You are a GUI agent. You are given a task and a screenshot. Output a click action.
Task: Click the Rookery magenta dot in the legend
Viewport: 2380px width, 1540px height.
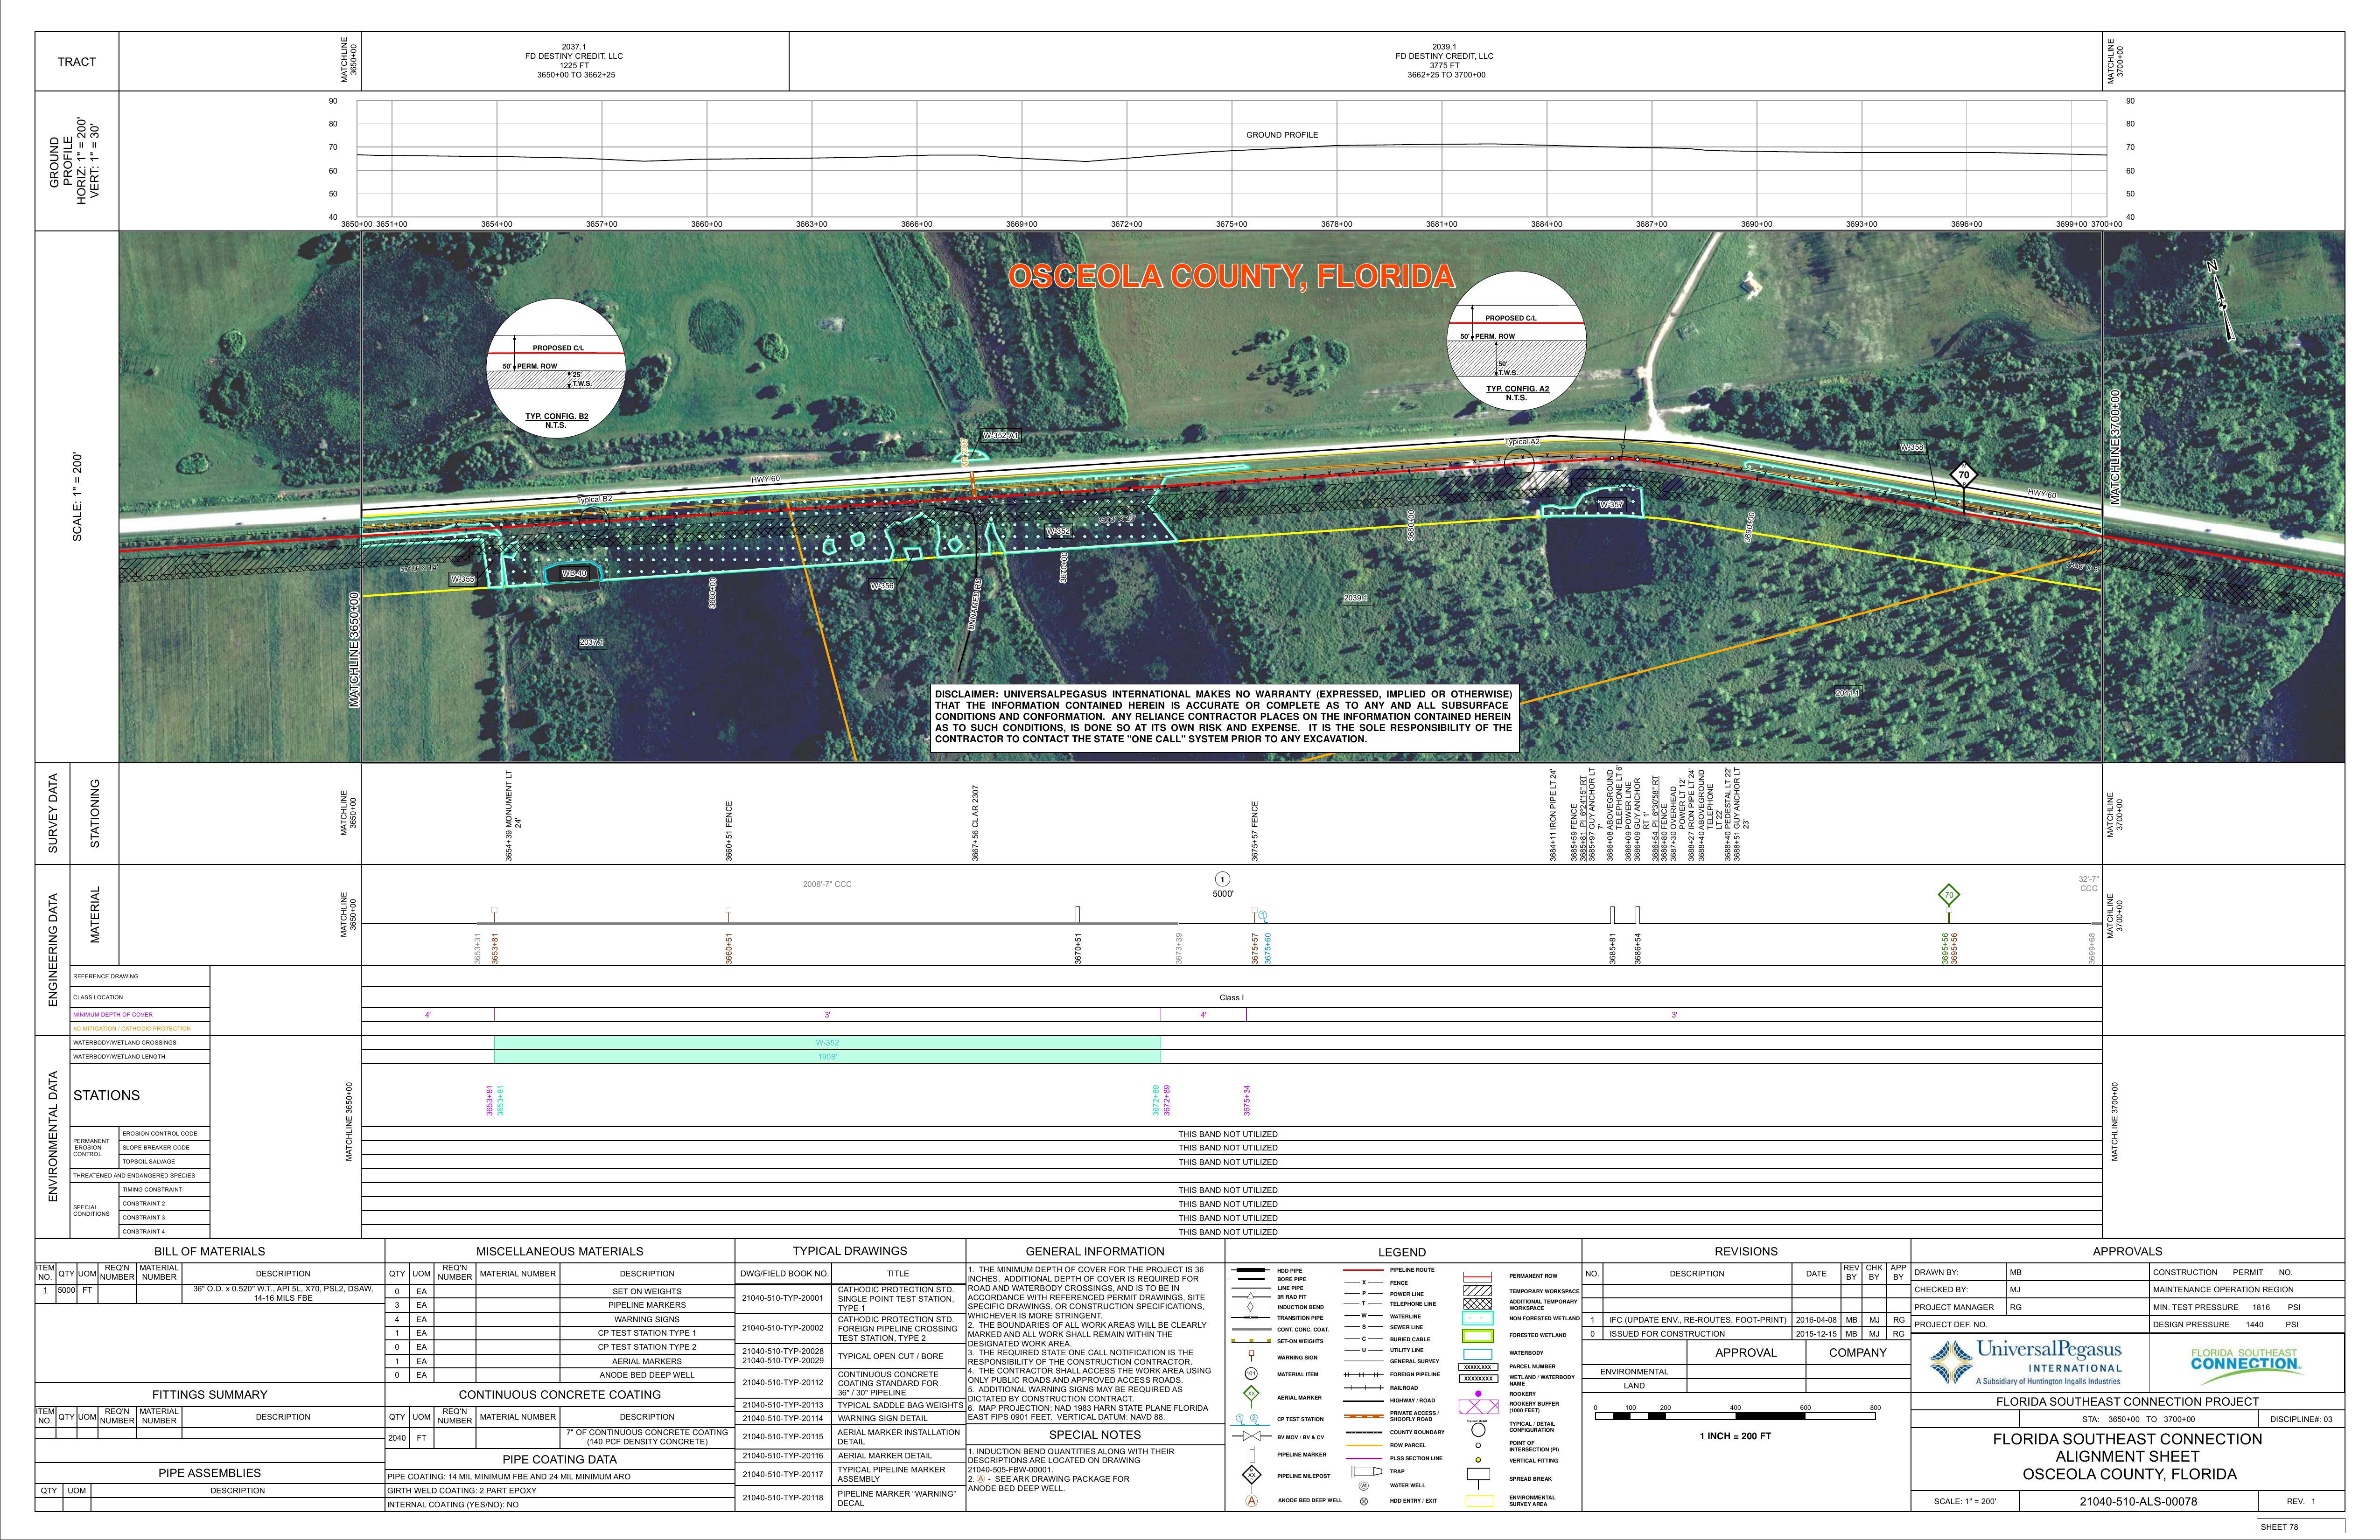click(x=1478, y=1393)
